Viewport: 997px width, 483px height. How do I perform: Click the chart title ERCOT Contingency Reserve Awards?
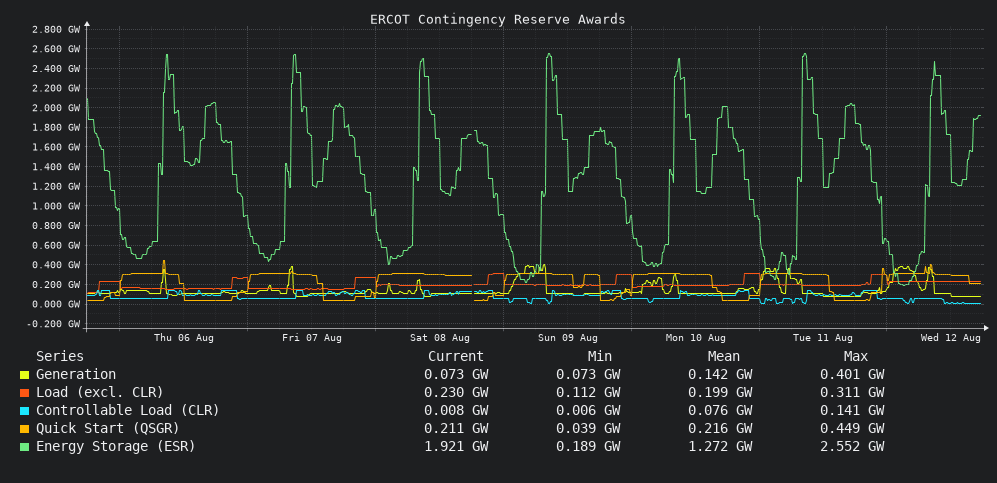pos(498,20)
